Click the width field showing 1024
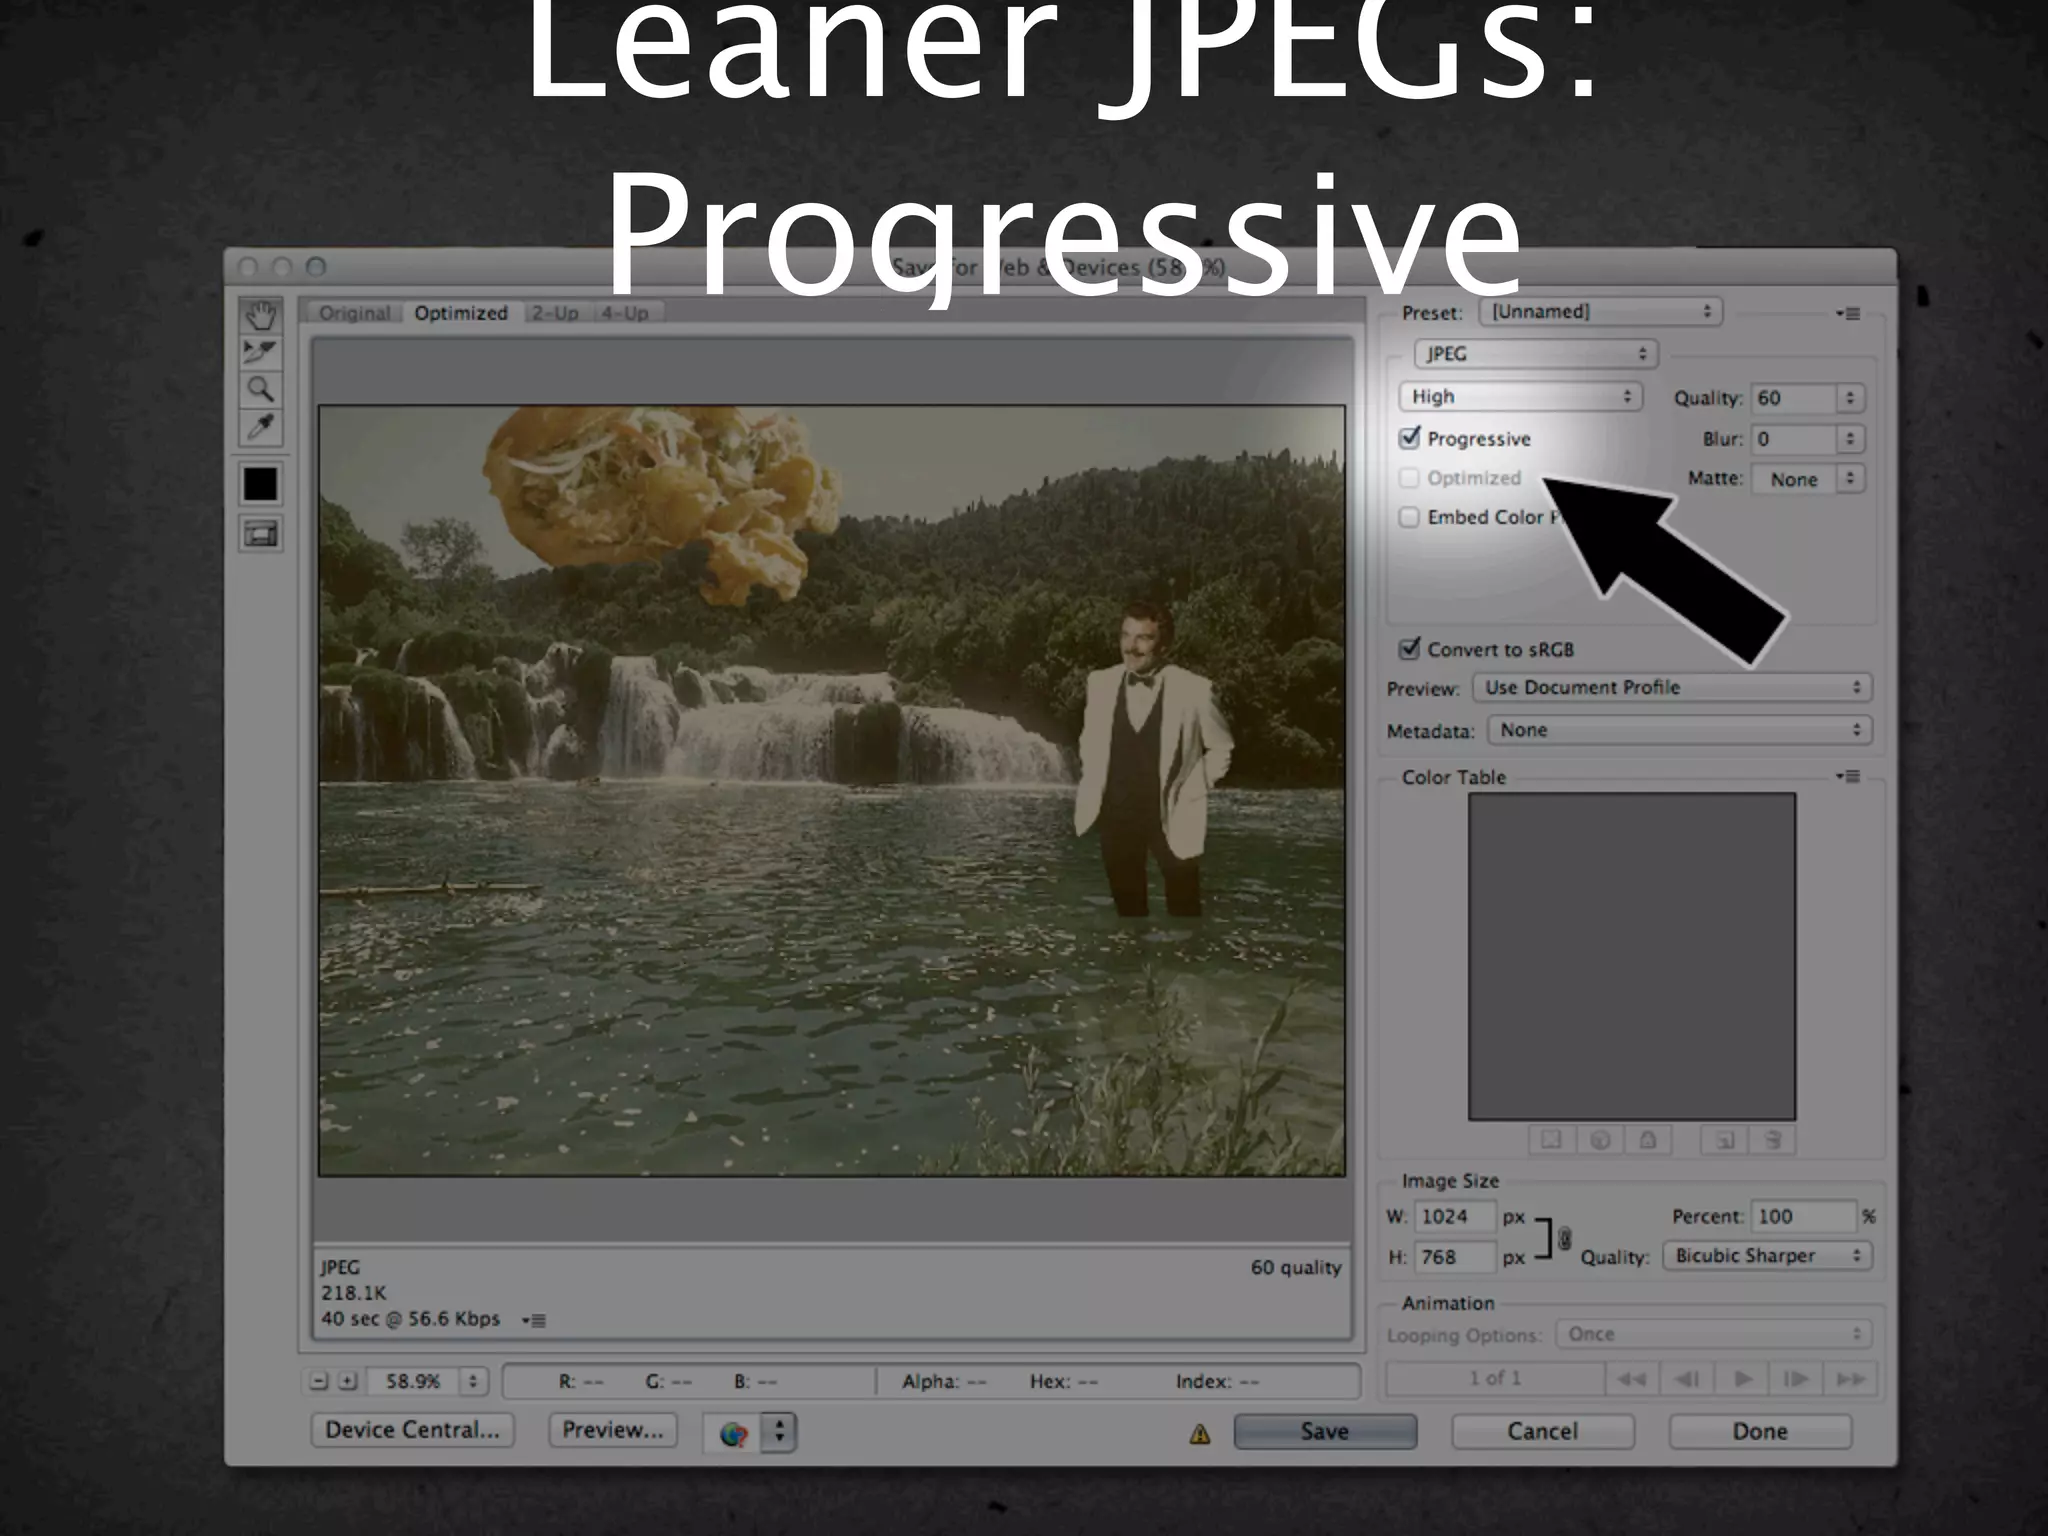 (1455, 1217)
